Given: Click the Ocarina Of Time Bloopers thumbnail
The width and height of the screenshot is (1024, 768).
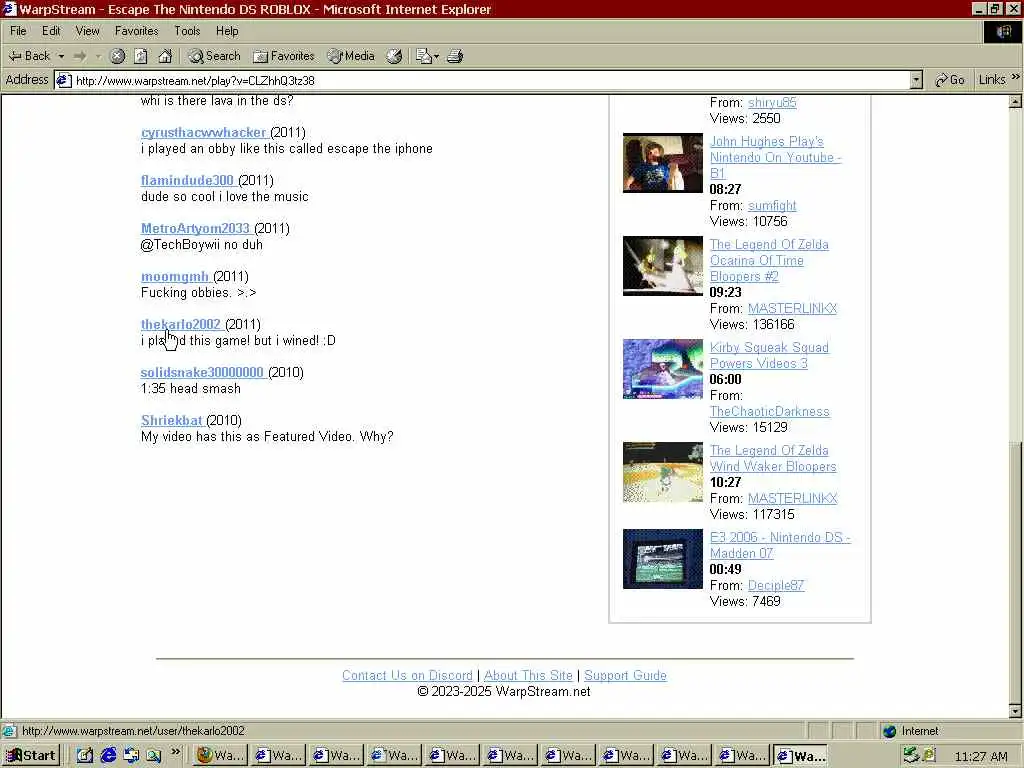Looking at the screenshot, I should pos(663,266).
